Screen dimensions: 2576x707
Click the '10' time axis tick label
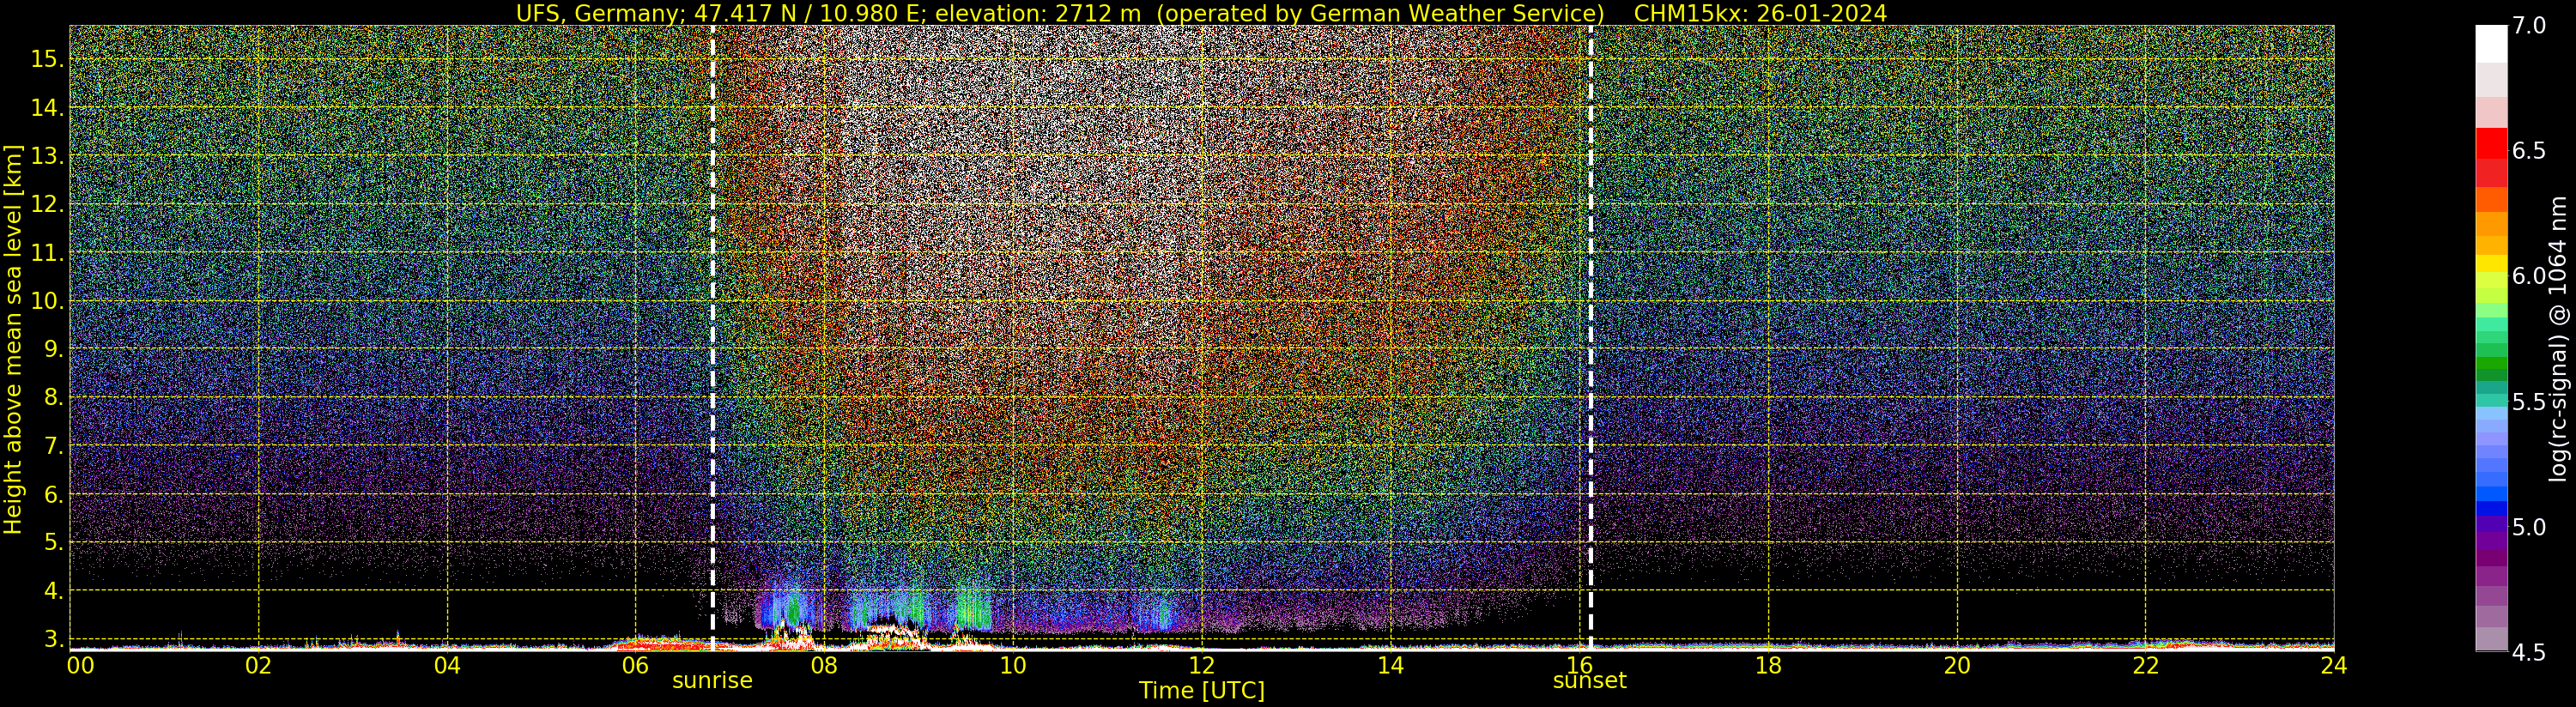click(x=1013, y=665)
